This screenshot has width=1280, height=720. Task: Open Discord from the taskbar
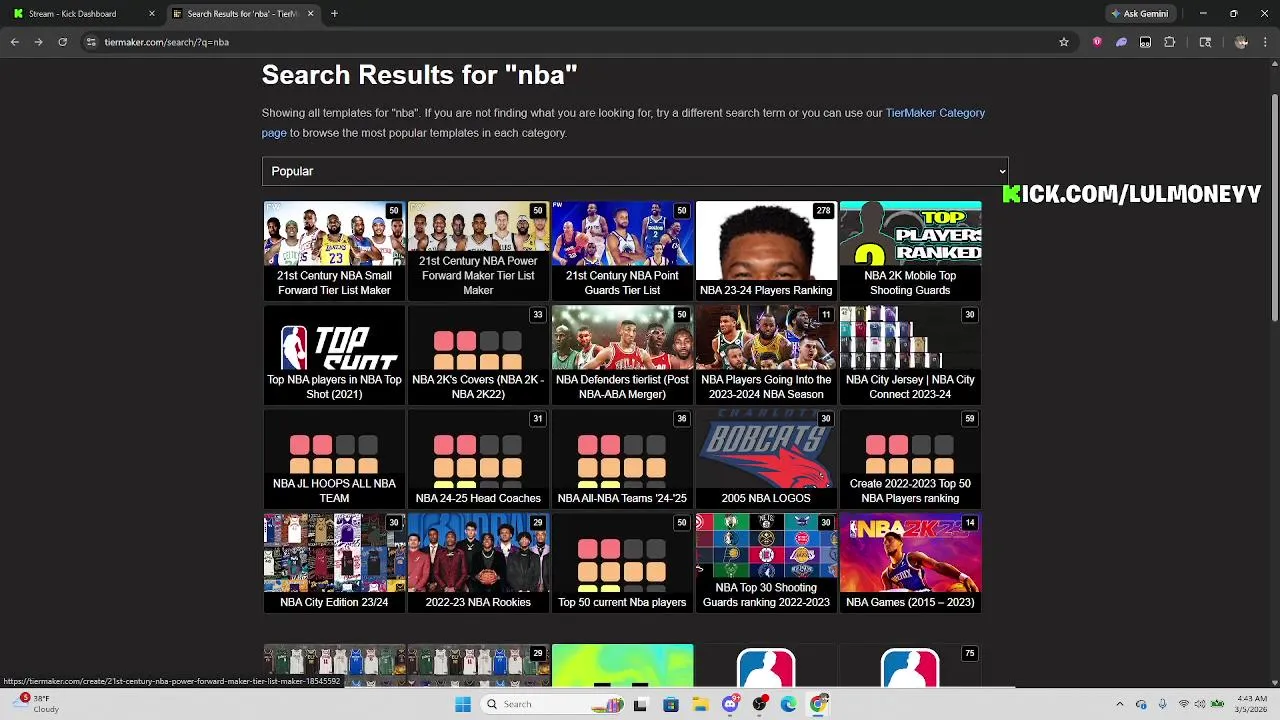[730, 704]
